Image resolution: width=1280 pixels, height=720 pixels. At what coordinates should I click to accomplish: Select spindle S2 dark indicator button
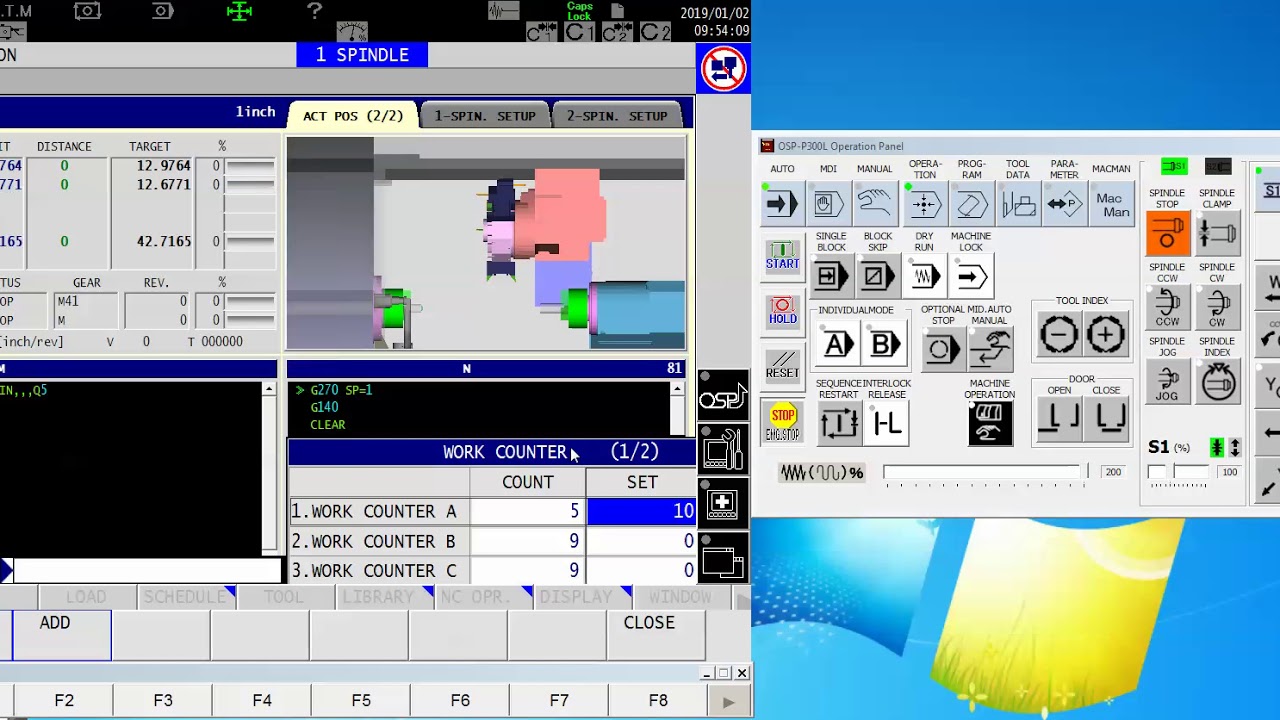tap(1217, 166)
